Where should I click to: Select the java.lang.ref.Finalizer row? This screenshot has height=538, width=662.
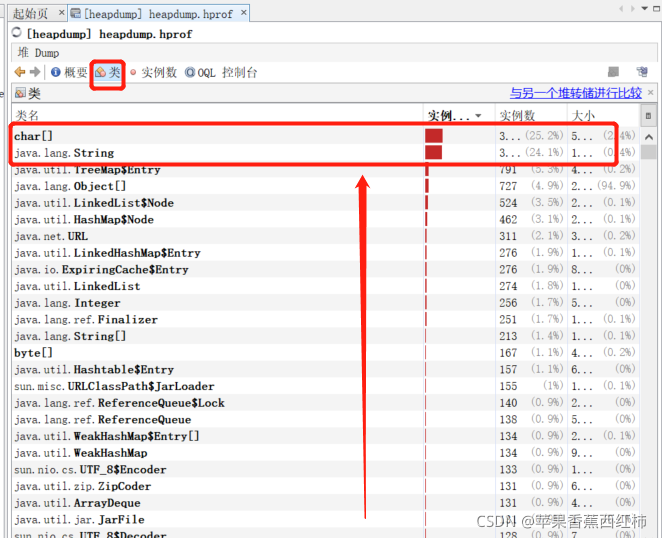(x=325, y=319)
